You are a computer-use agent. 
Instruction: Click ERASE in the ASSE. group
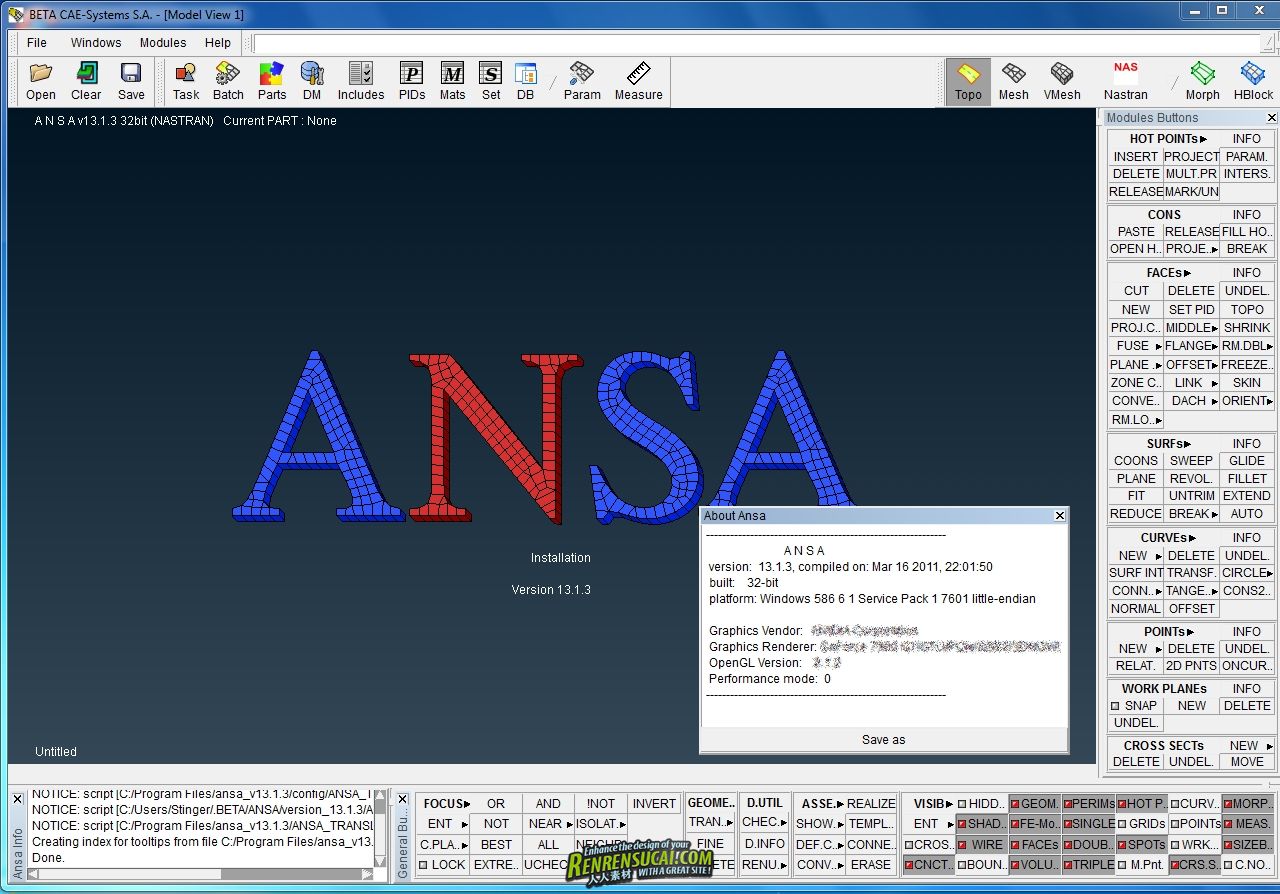871,865
